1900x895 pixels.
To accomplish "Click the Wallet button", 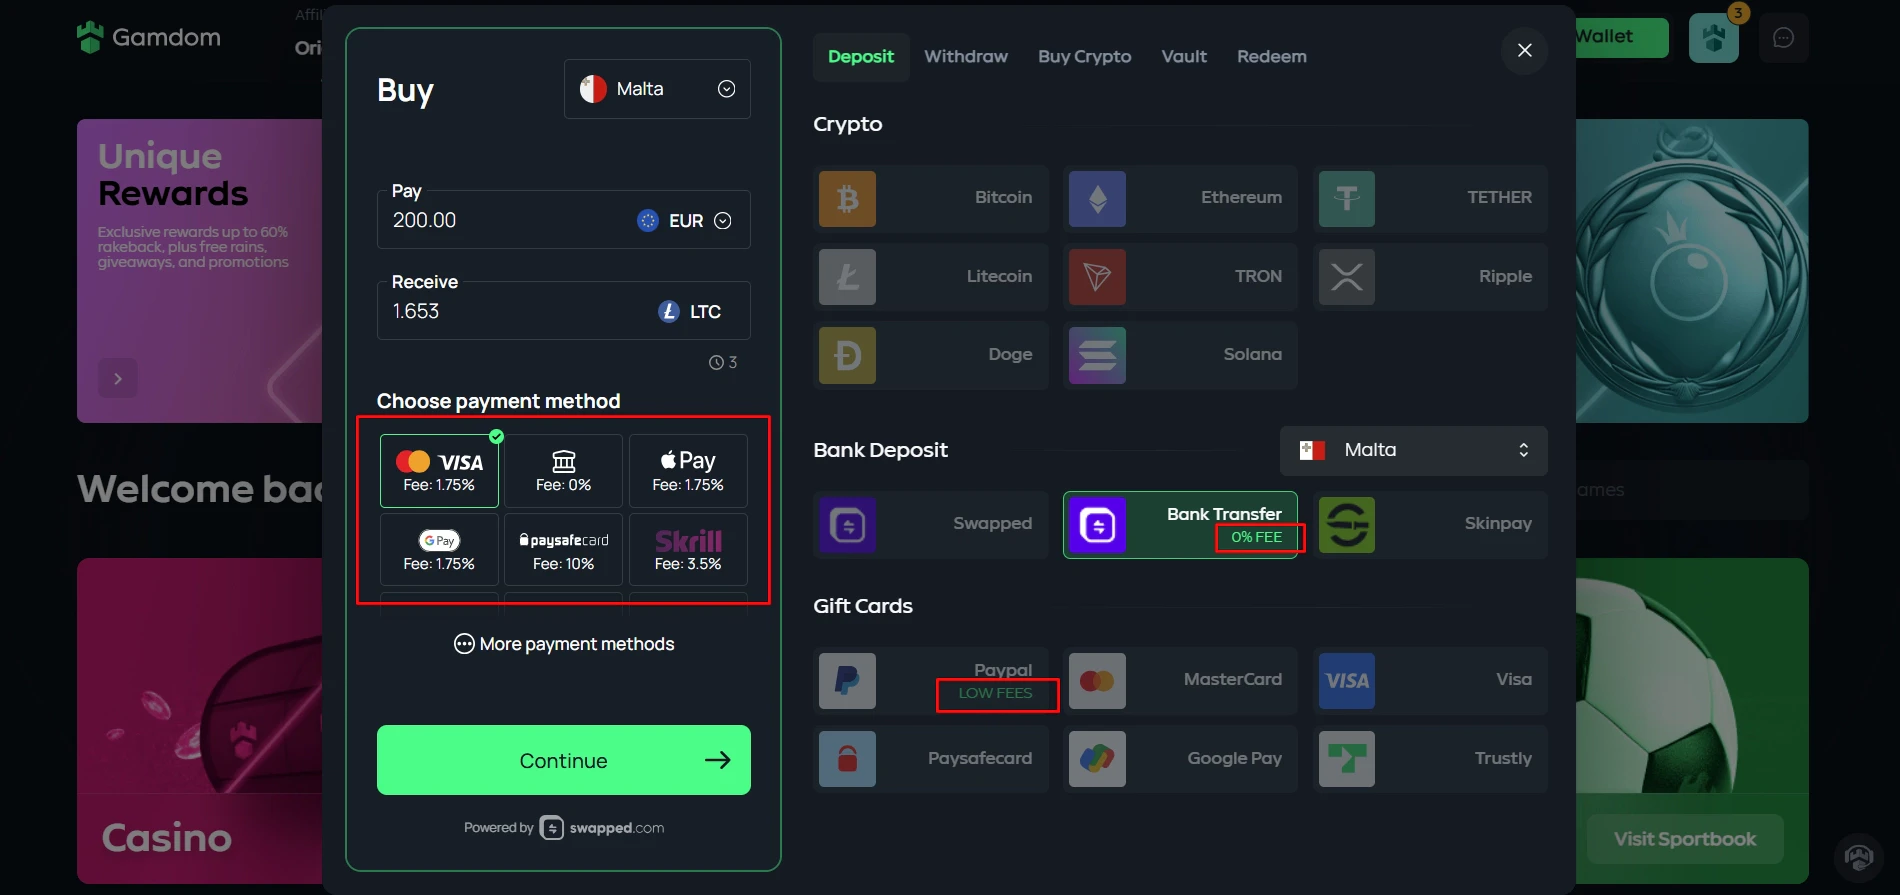I will click(1622, 37).
